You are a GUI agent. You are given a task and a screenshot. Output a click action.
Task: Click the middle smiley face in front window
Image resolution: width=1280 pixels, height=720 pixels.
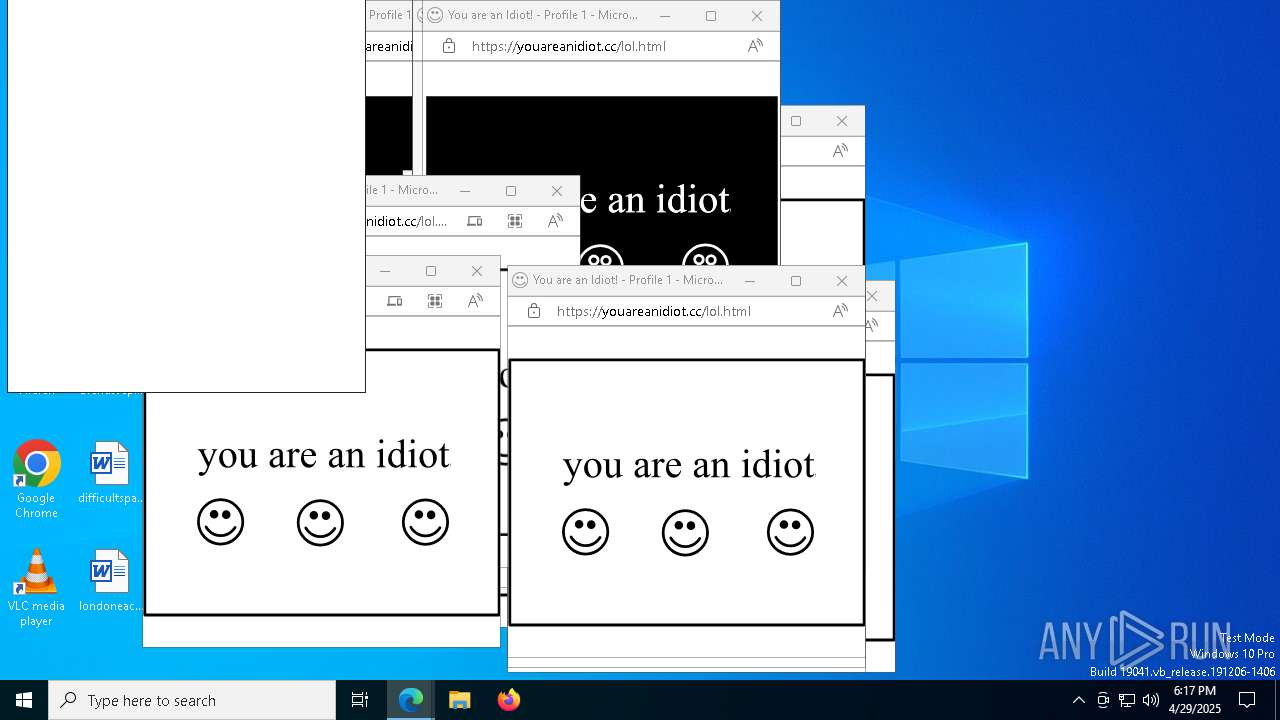tap(685, 532)
